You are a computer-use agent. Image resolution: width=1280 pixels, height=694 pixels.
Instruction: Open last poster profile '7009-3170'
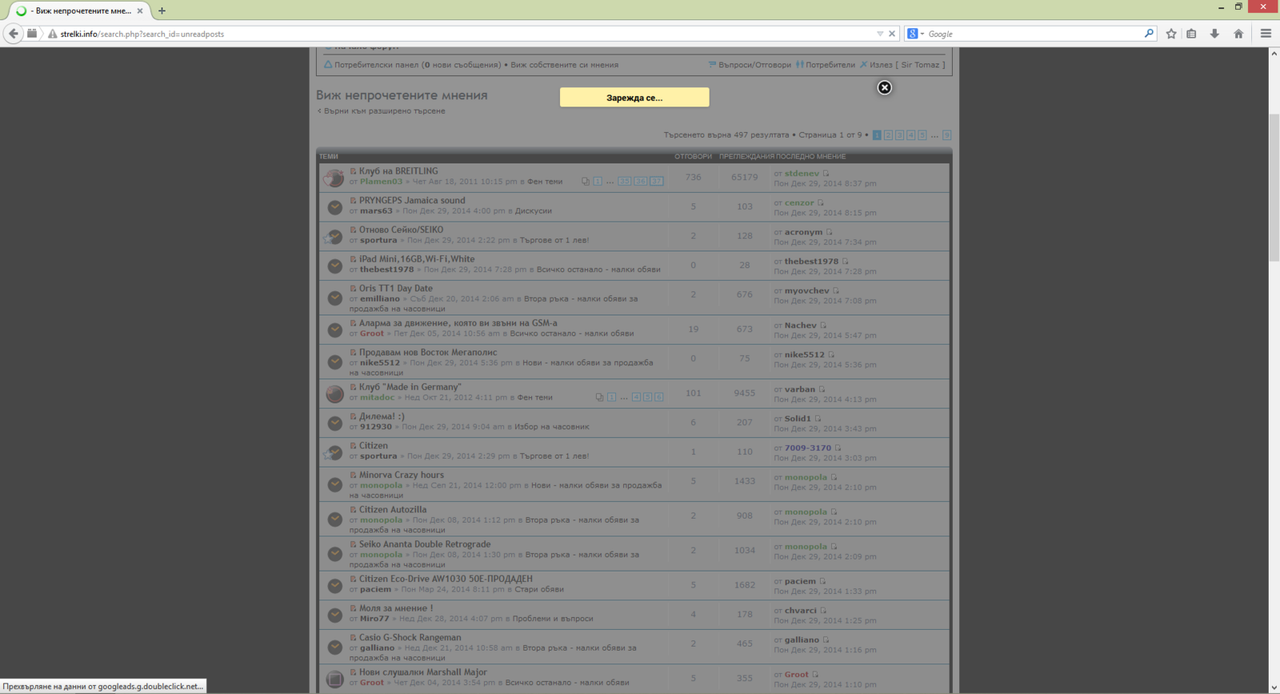coord(808,448)
